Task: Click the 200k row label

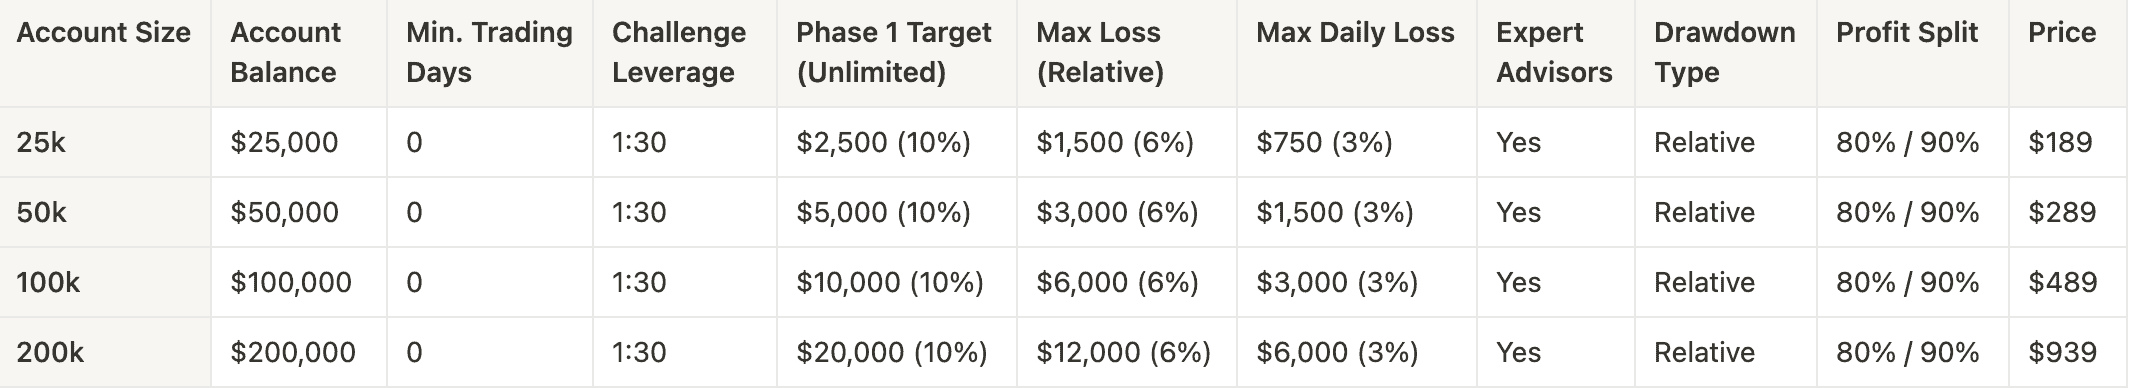Action: tap(50, 352)
